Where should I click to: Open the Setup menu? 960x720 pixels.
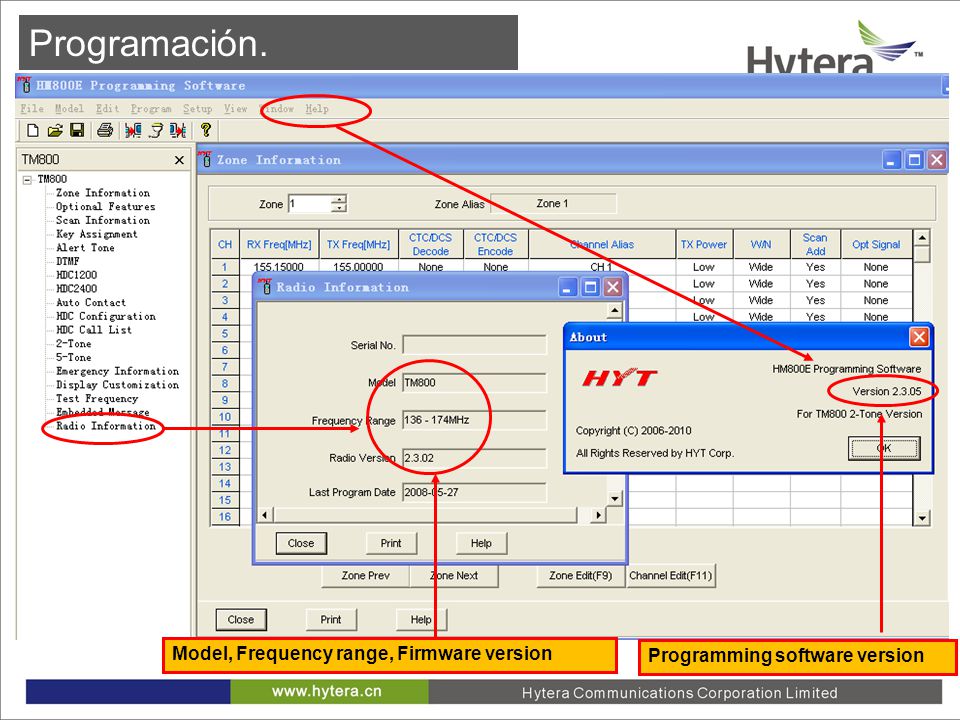[197, 109]
